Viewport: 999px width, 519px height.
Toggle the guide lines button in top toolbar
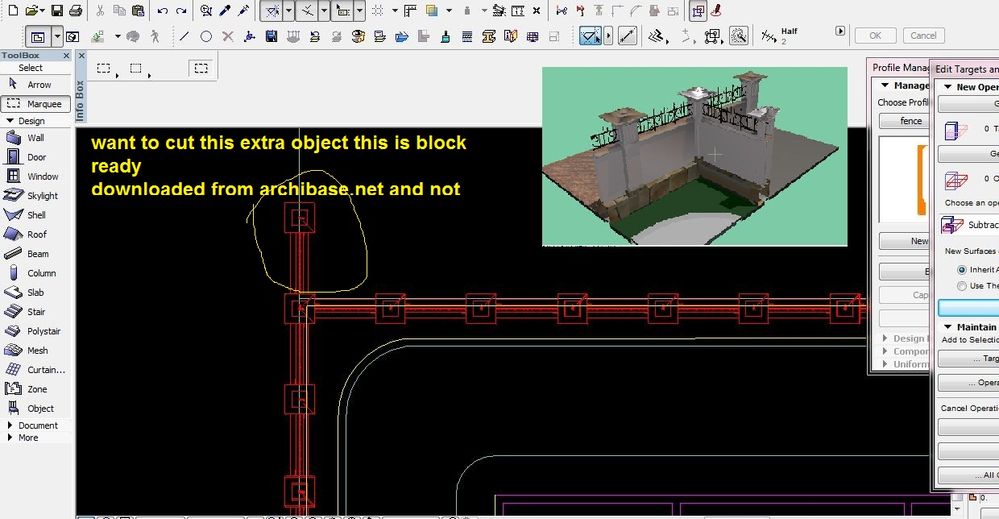(x=273, y=11)
